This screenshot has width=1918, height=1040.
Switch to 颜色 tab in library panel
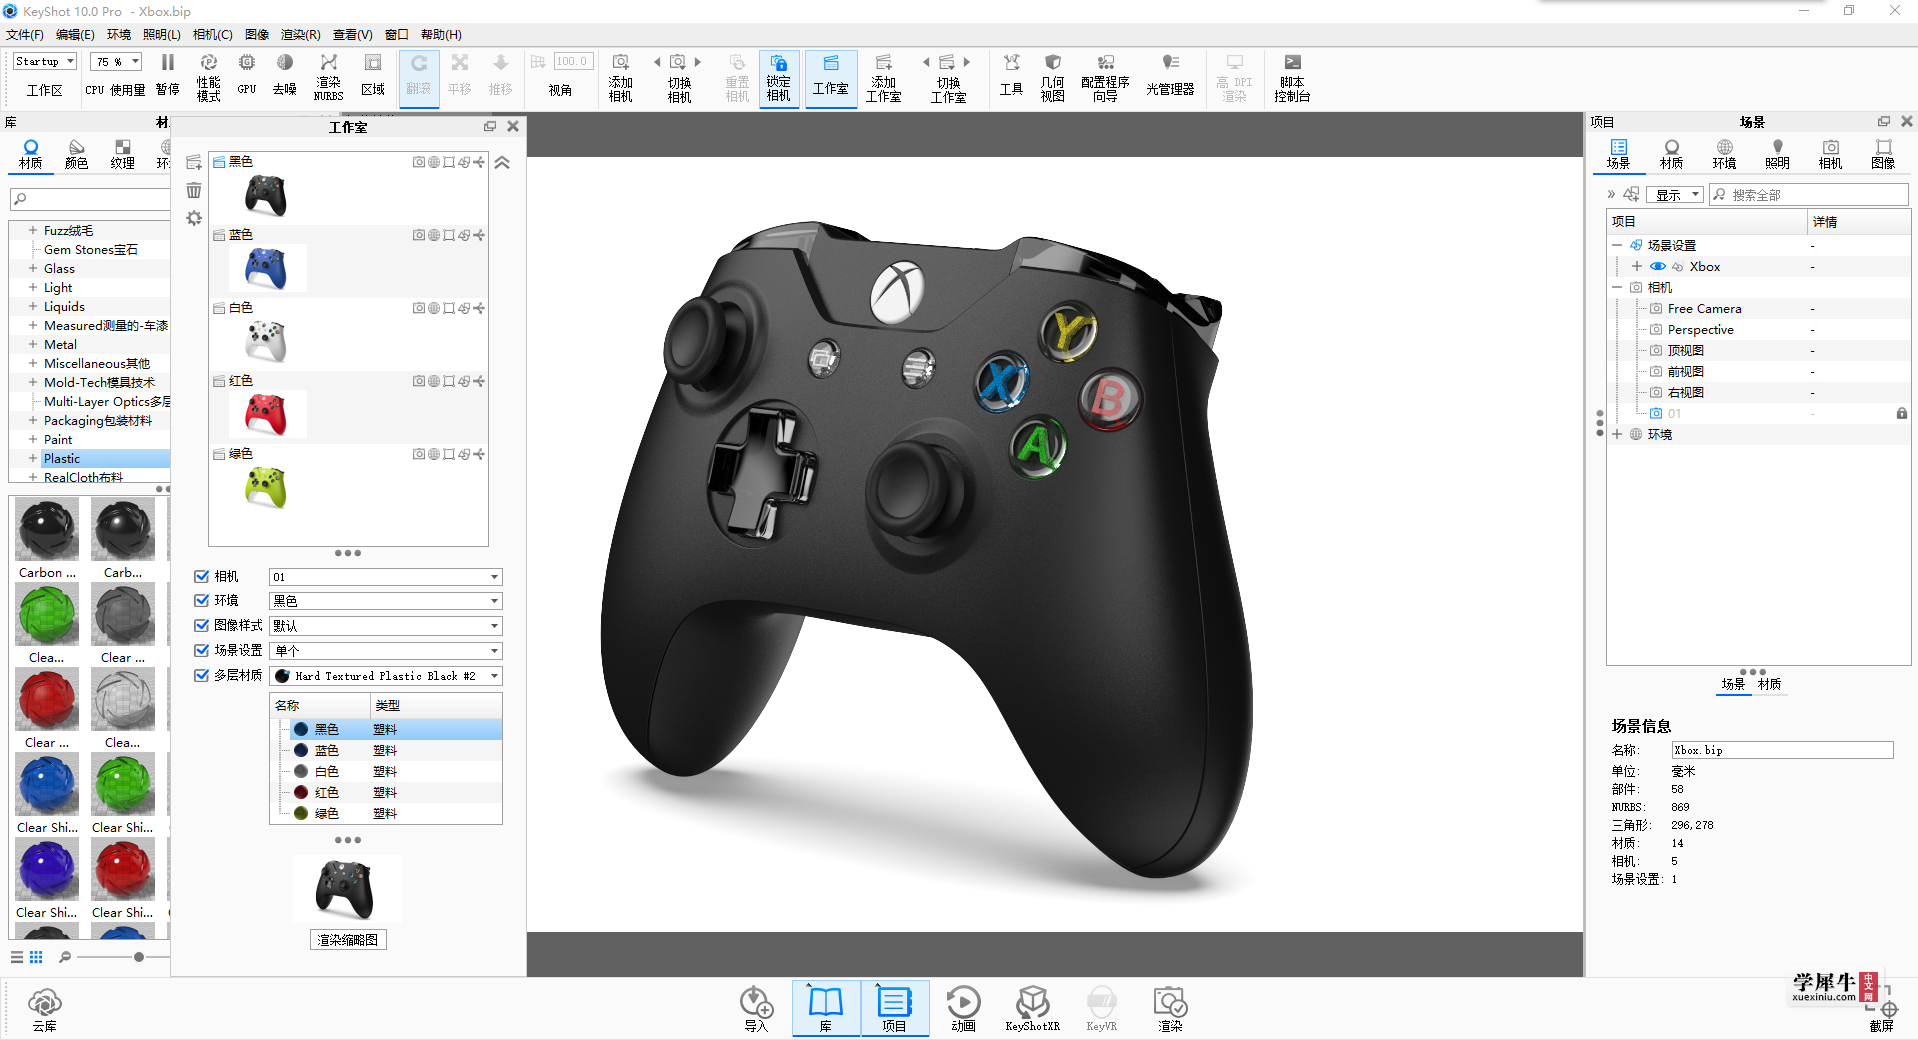[x=76, y=154]
